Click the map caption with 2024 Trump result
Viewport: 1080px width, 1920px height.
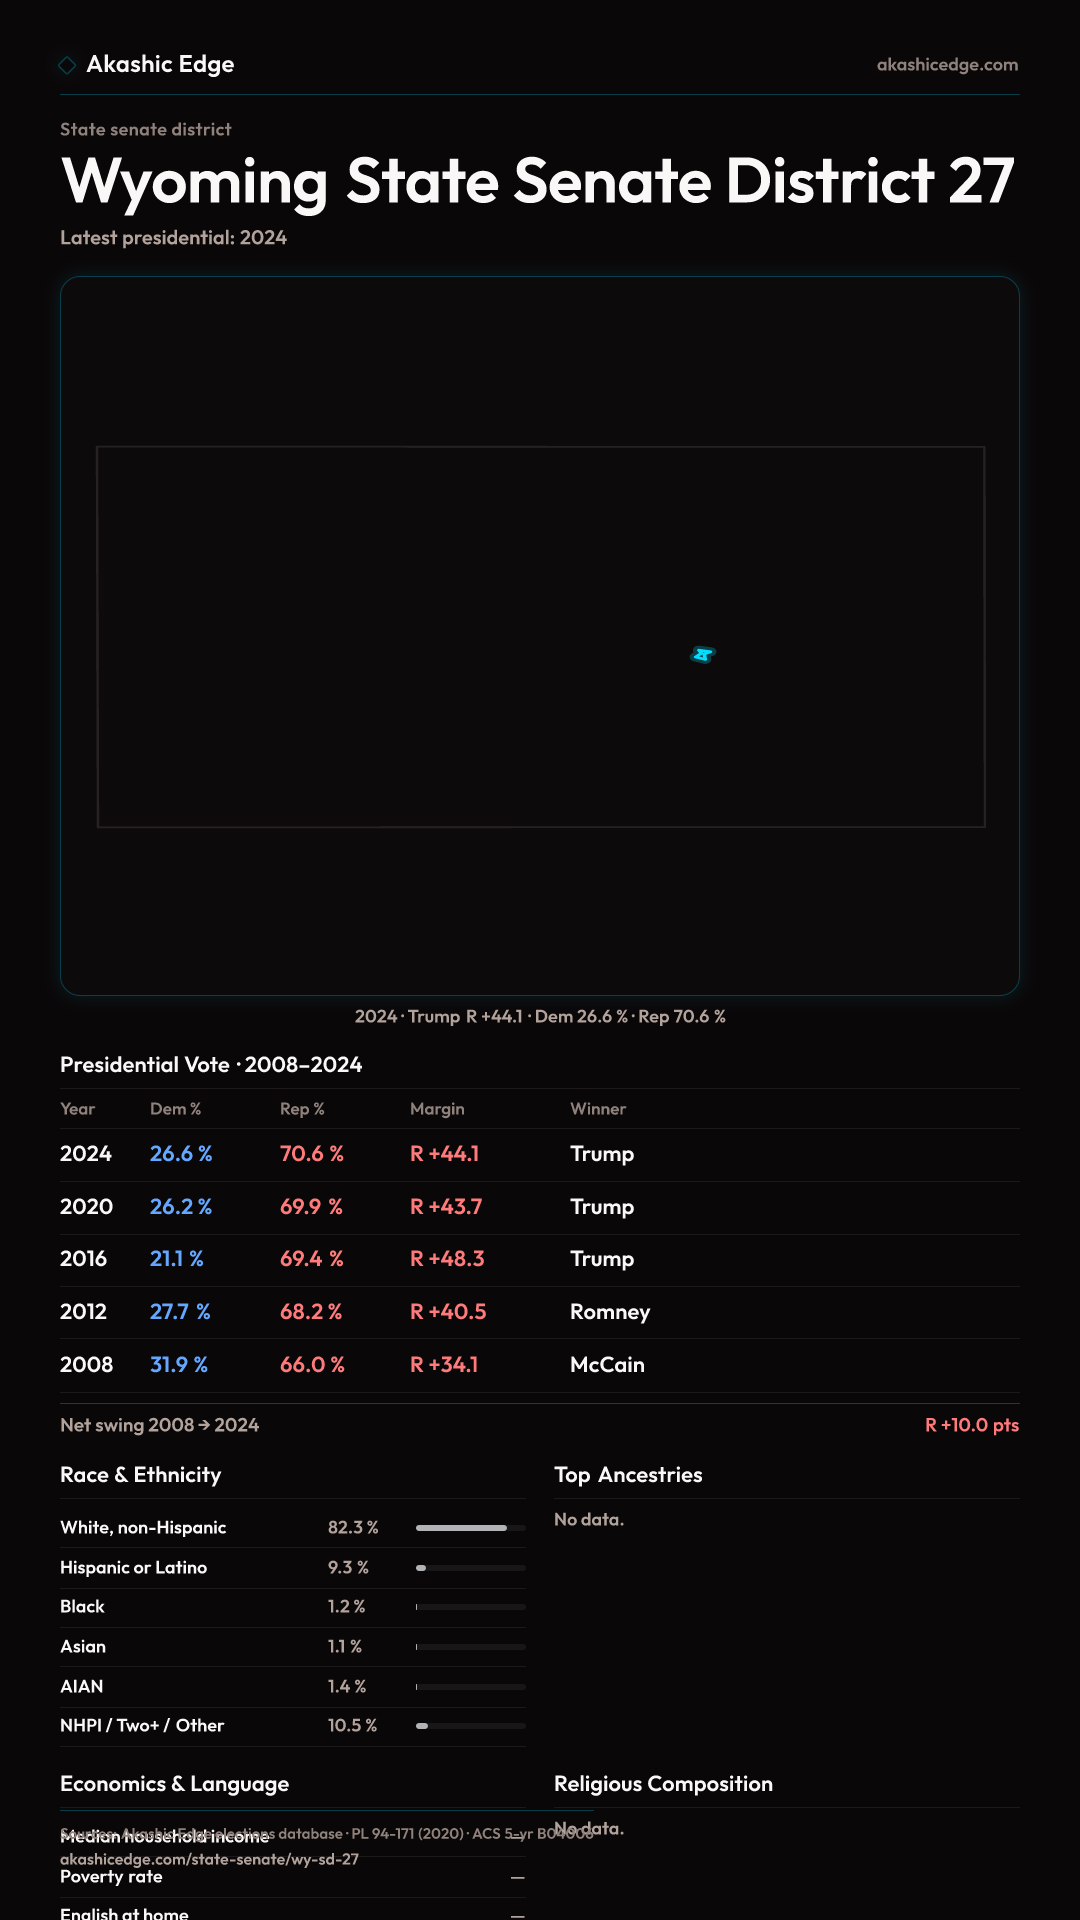click(x=540, y=1017)
